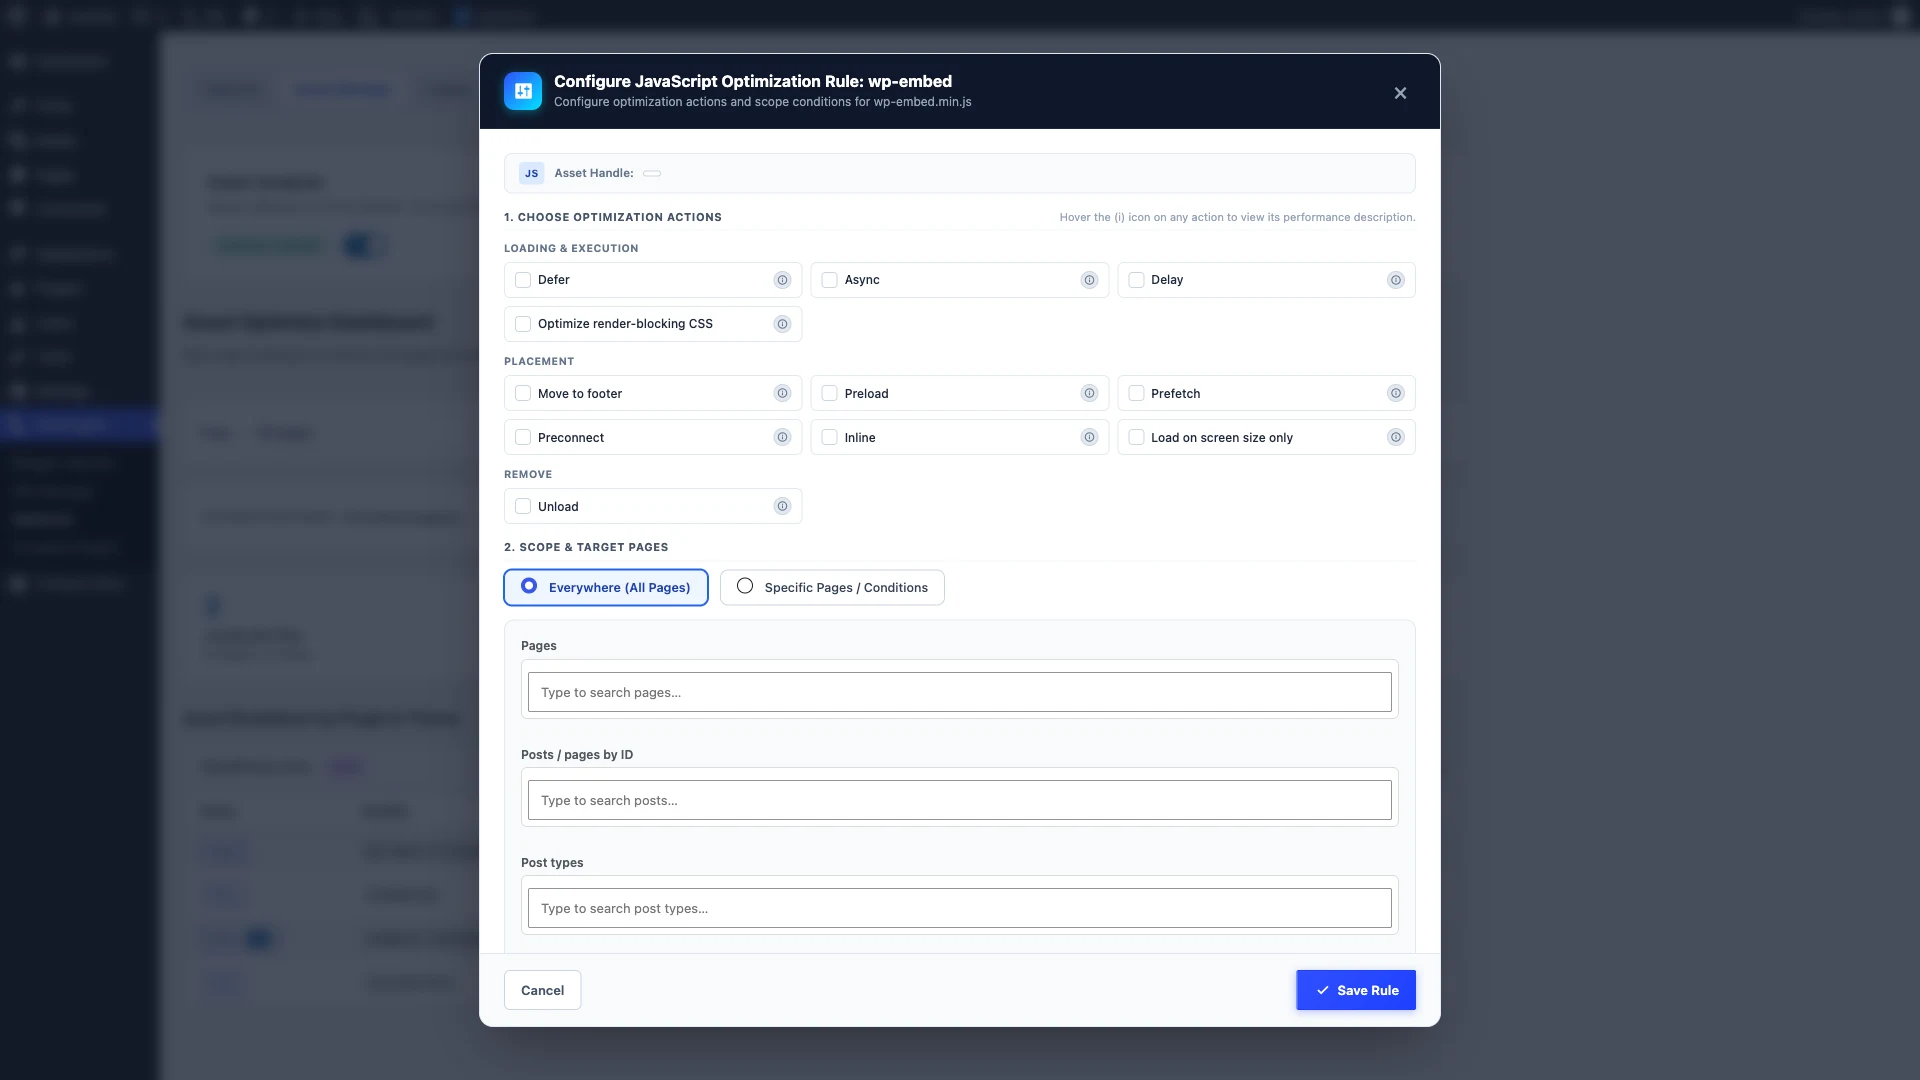Click info icon next to Defer
1920x1080 pixels.
(x=782, y=280)
